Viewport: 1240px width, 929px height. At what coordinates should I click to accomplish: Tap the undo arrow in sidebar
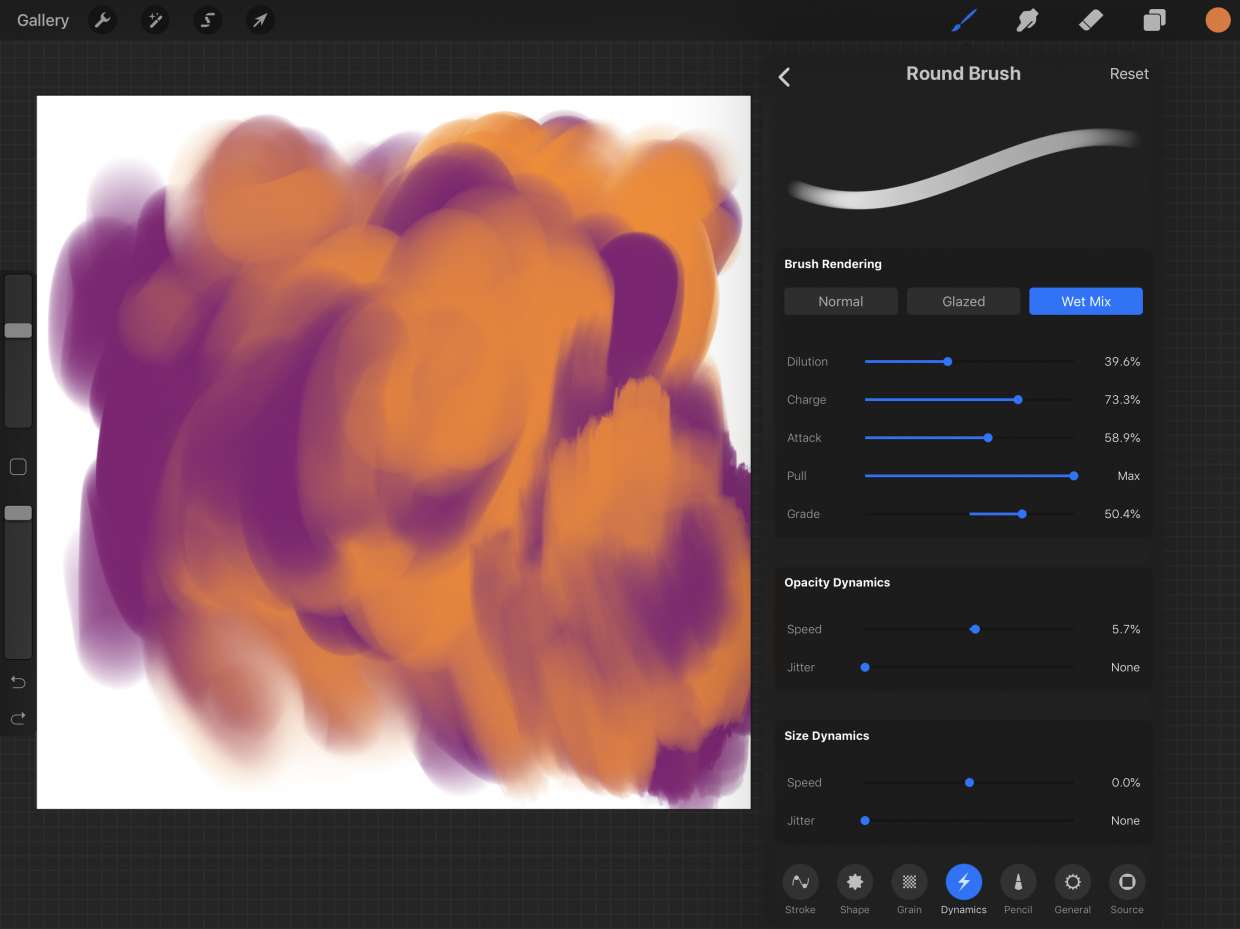click(18, 682)
